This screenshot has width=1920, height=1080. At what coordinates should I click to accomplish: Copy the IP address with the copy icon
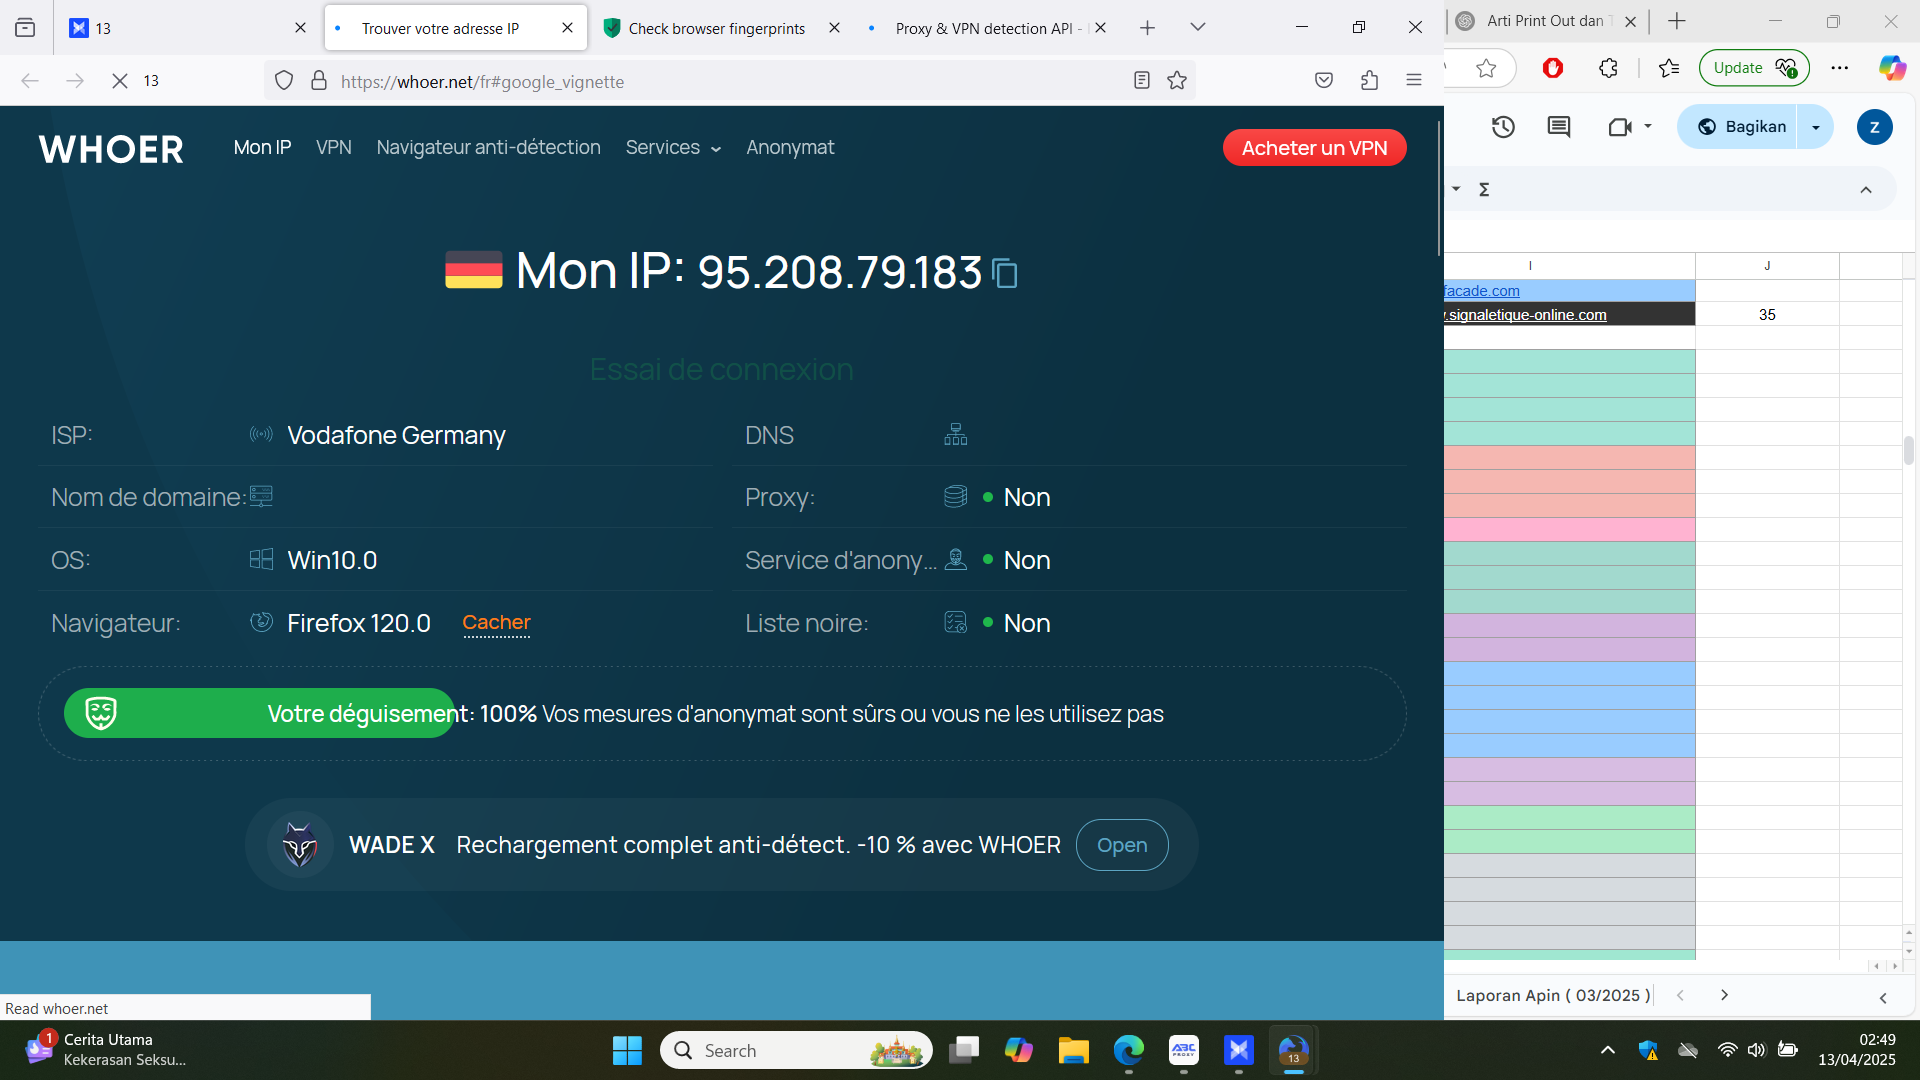tap(1005, 273)
